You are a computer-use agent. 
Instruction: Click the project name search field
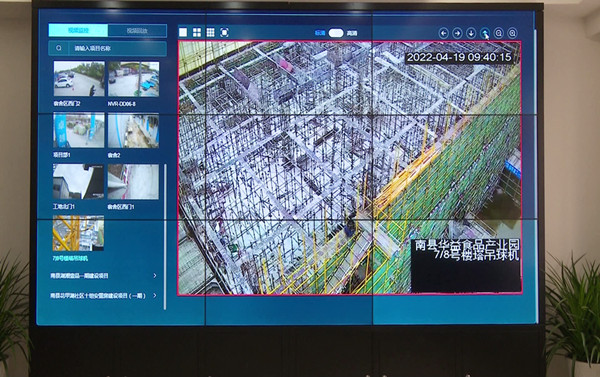[x=108, y=49]
